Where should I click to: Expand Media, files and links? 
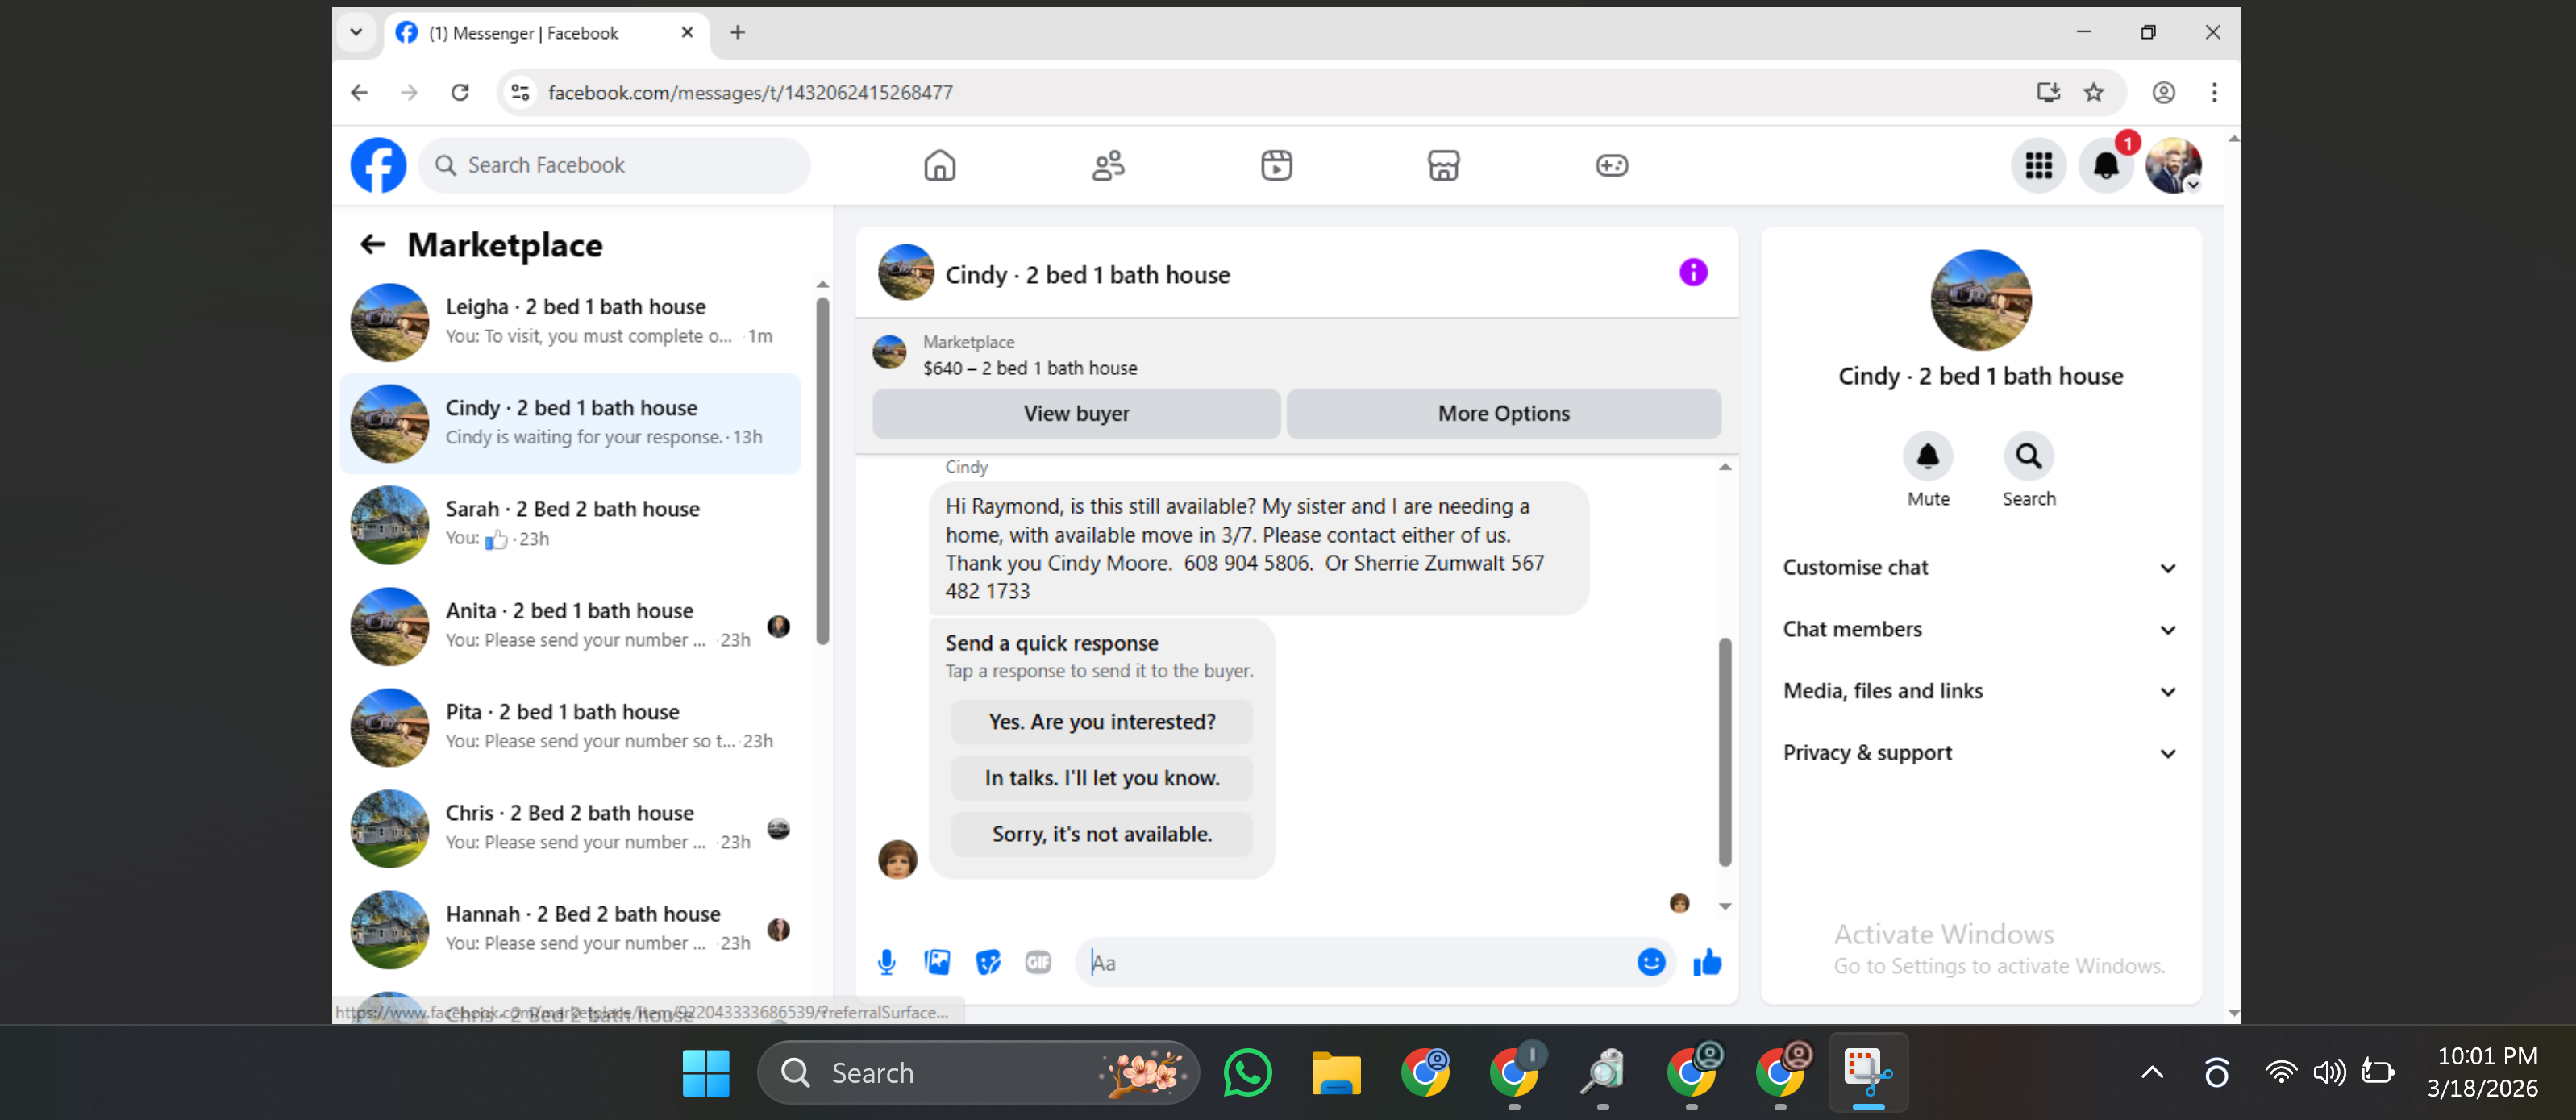(1979, 691)
